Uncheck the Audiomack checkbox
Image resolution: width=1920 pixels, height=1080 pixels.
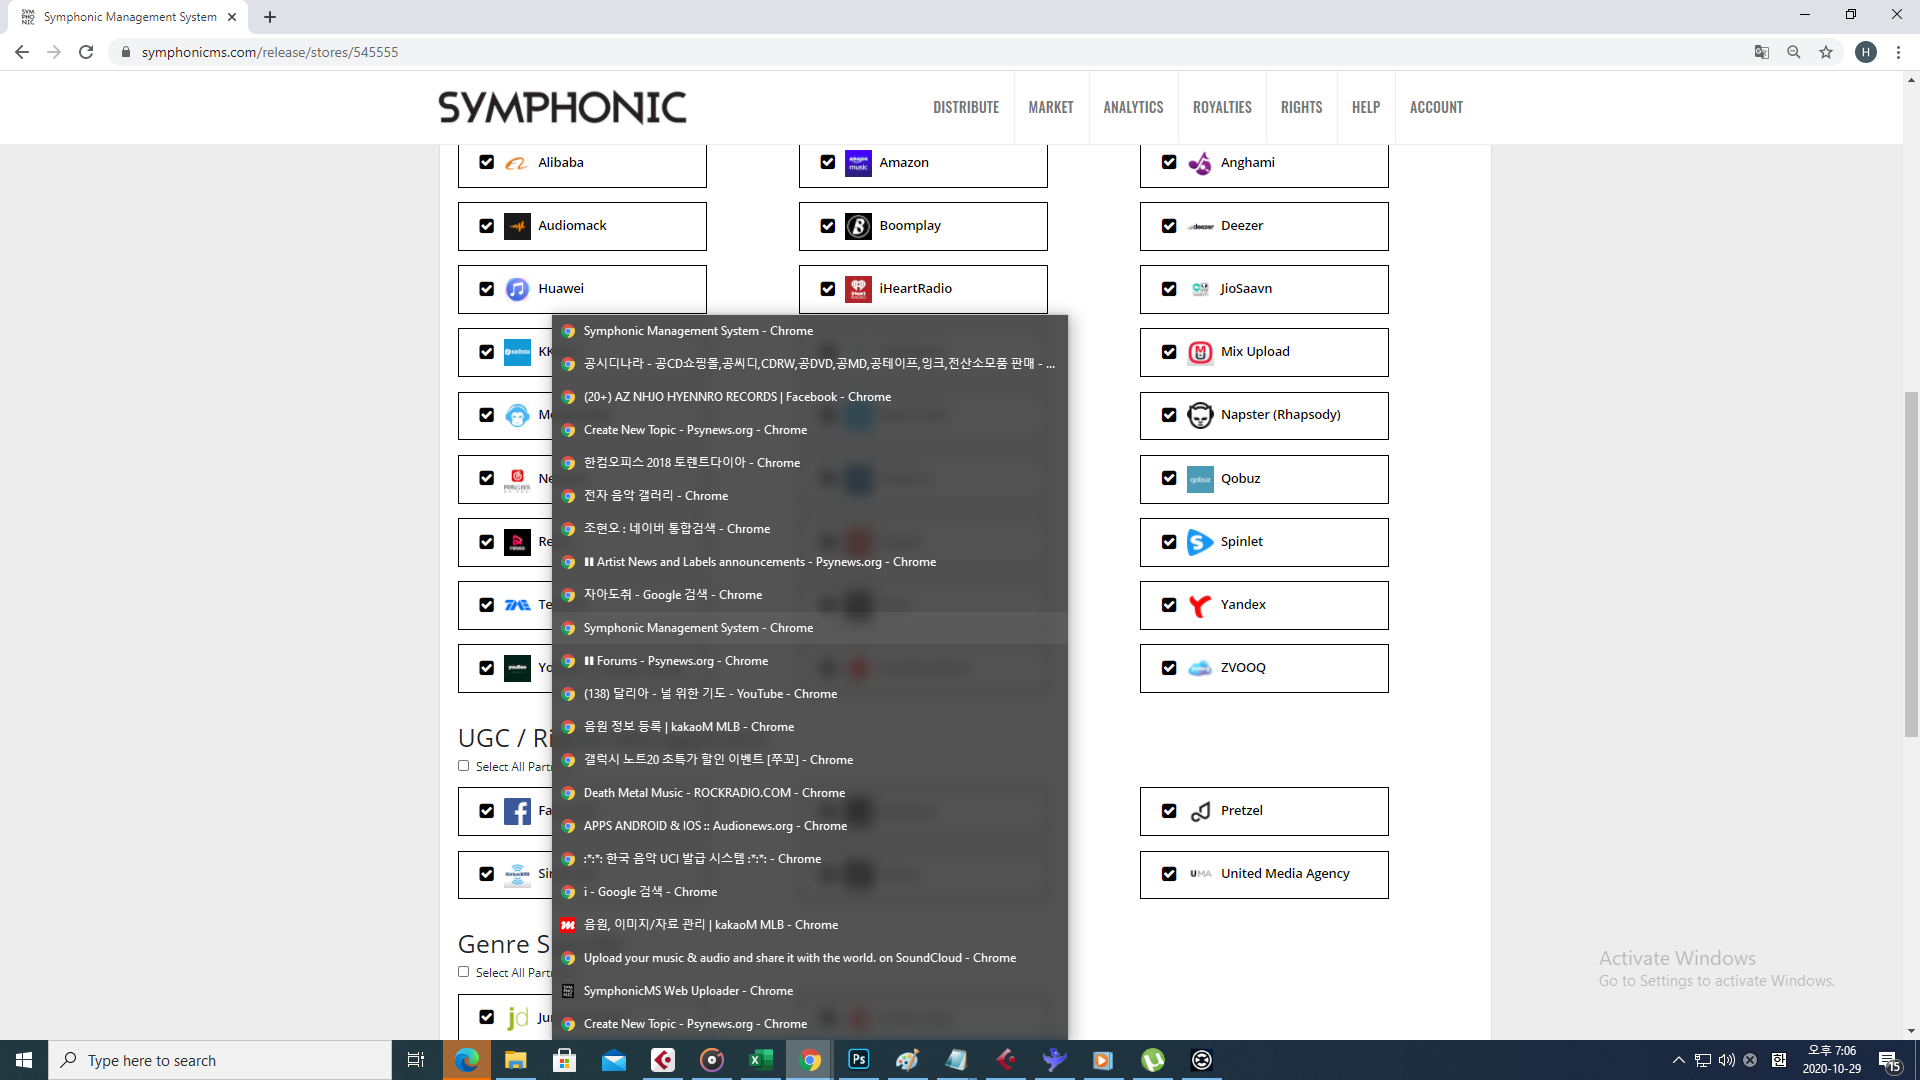click(486, 226)
